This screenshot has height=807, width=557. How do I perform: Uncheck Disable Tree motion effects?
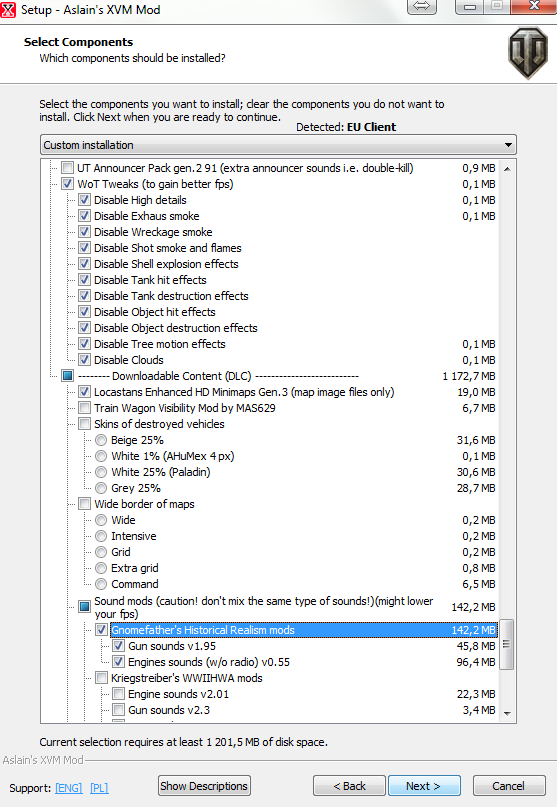coord(84,343)
